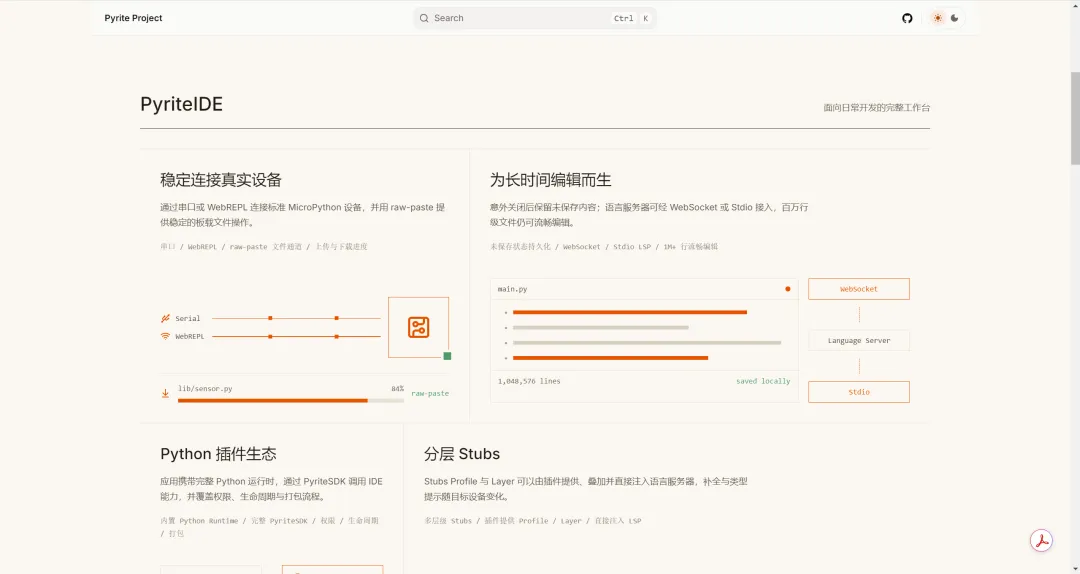
Task: Select the main.py file name
Action: 512,289
